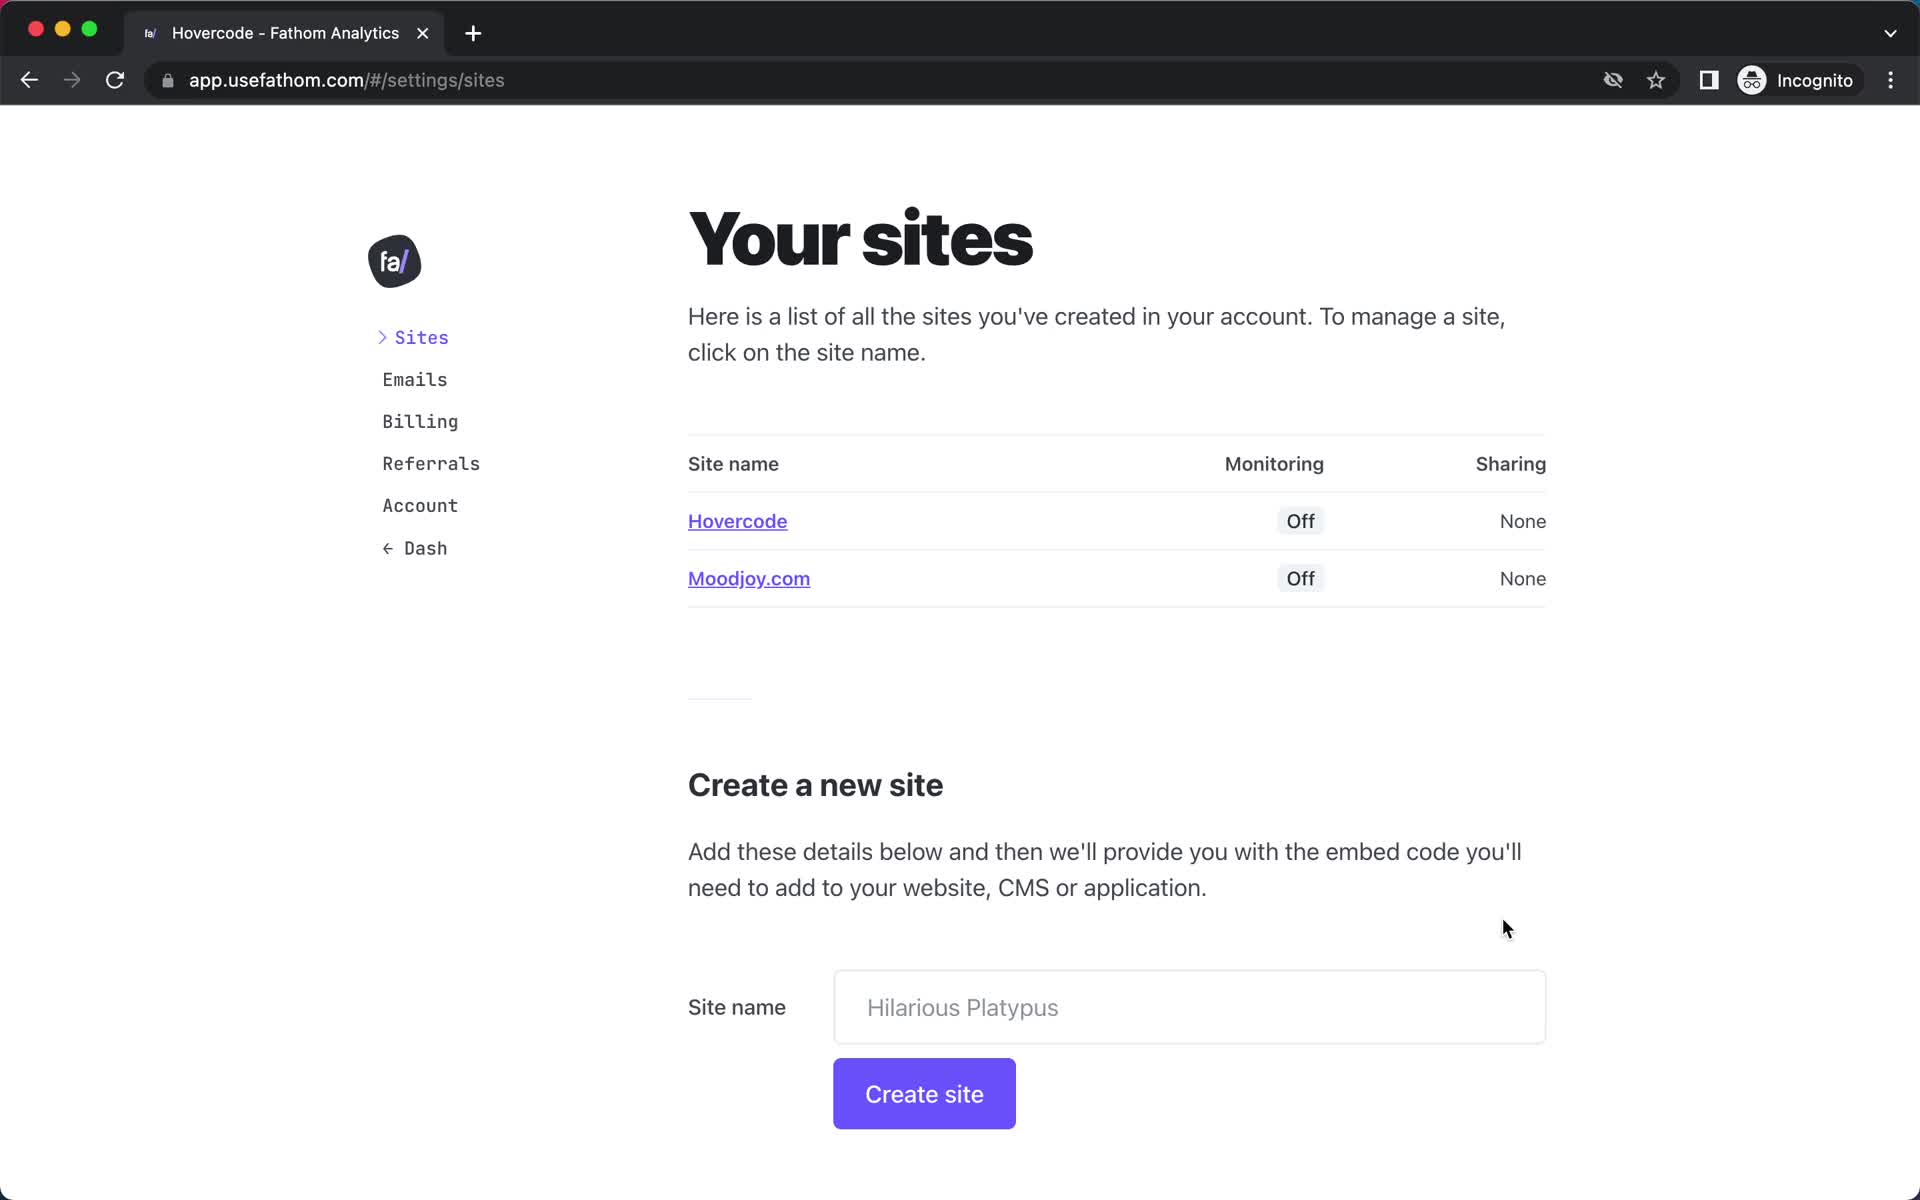This screenshot has height=1200, width=1920.
Task: Open the Emails settings section
Action: coord(415,379)
